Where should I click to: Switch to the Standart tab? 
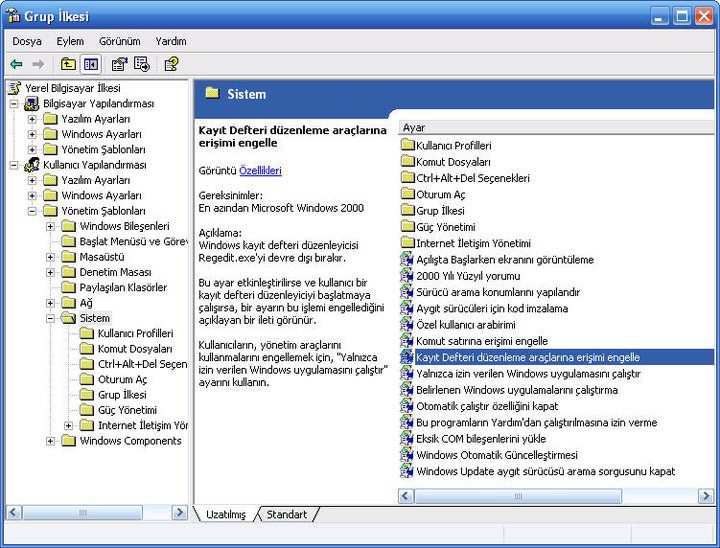pos(287,514)
